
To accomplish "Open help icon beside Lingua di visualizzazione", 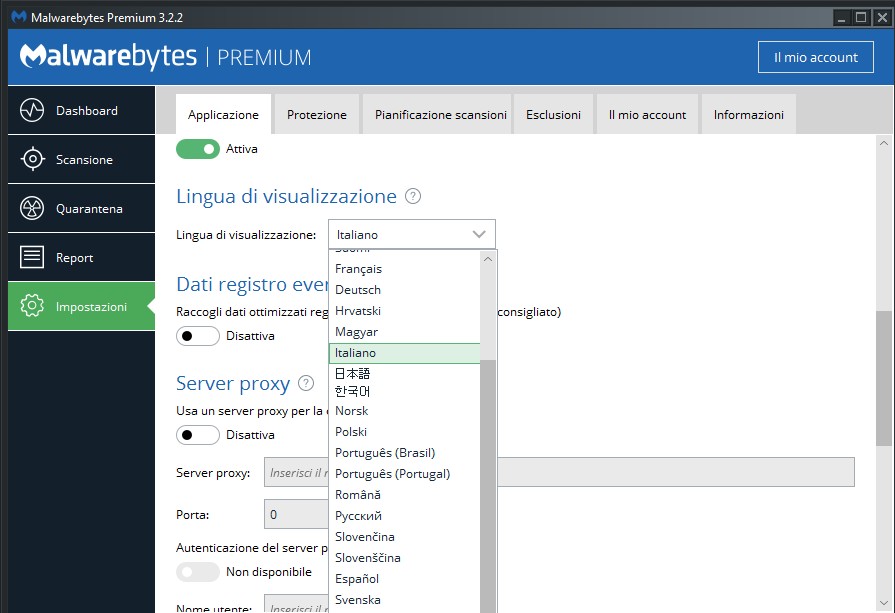I will (x=413, y=196).
